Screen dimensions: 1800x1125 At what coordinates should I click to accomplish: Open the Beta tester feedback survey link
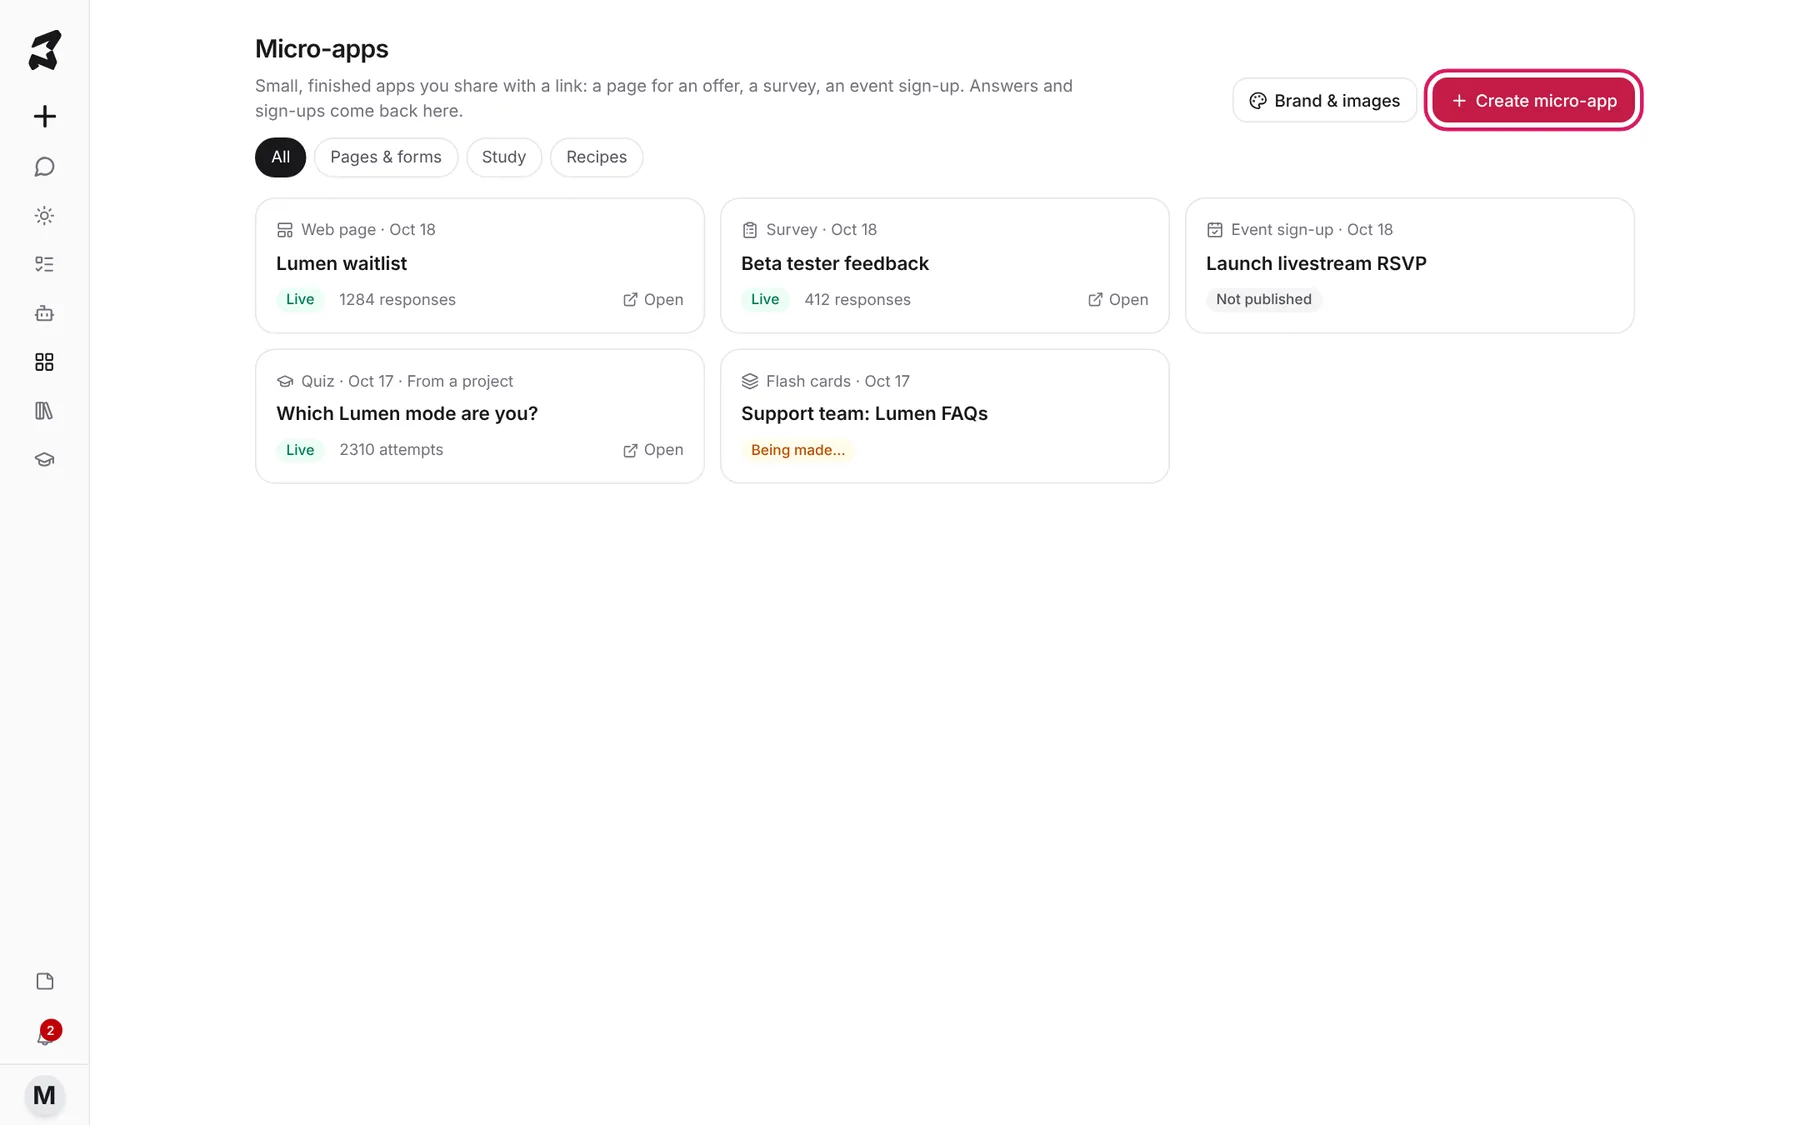(1118, 299)
